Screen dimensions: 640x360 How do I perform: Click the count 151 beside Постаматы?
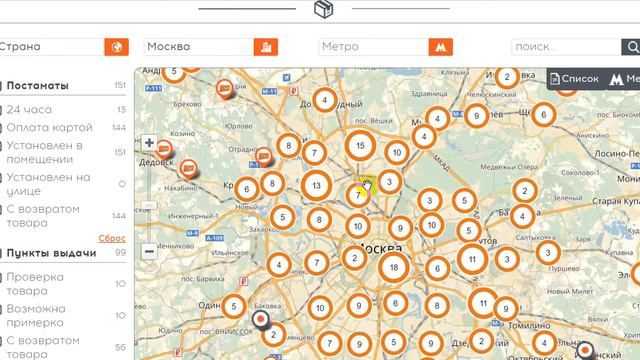(x=120, y=85)
